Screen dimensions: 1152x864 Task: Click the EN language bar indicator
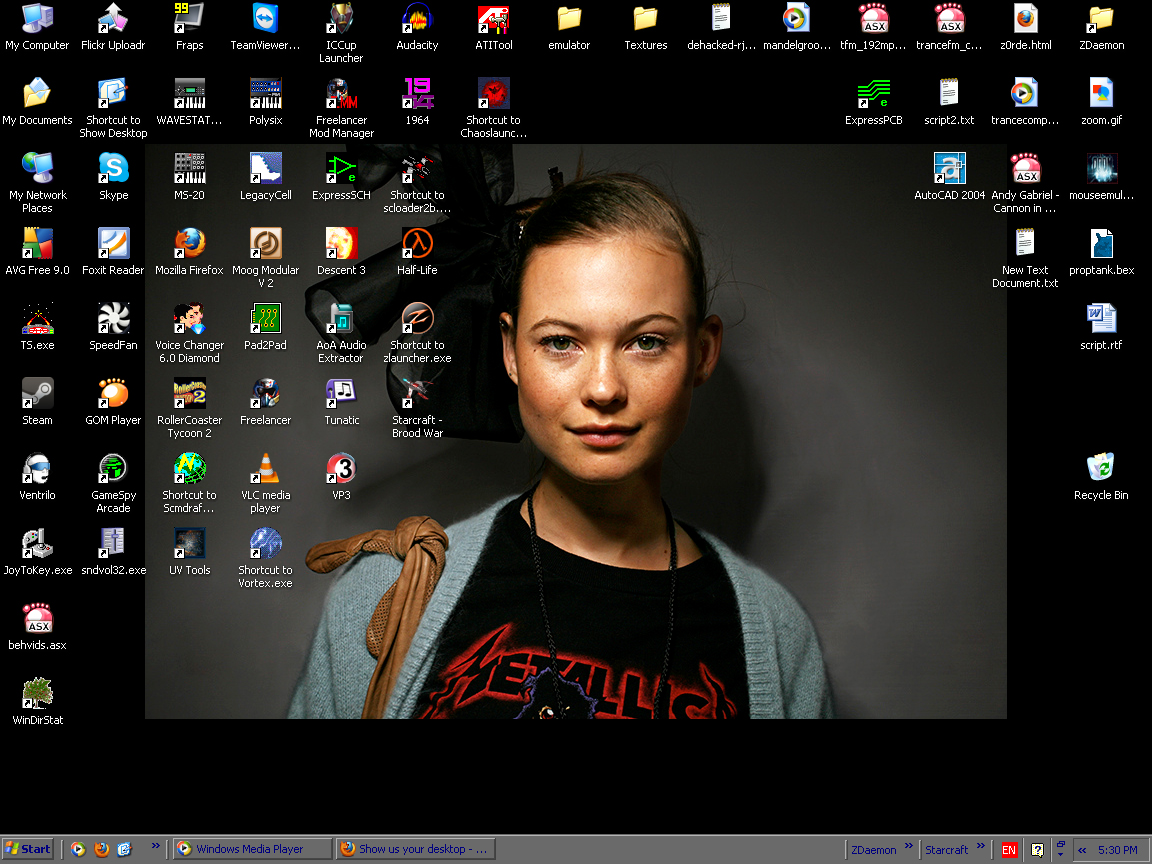pos(1009,850)
